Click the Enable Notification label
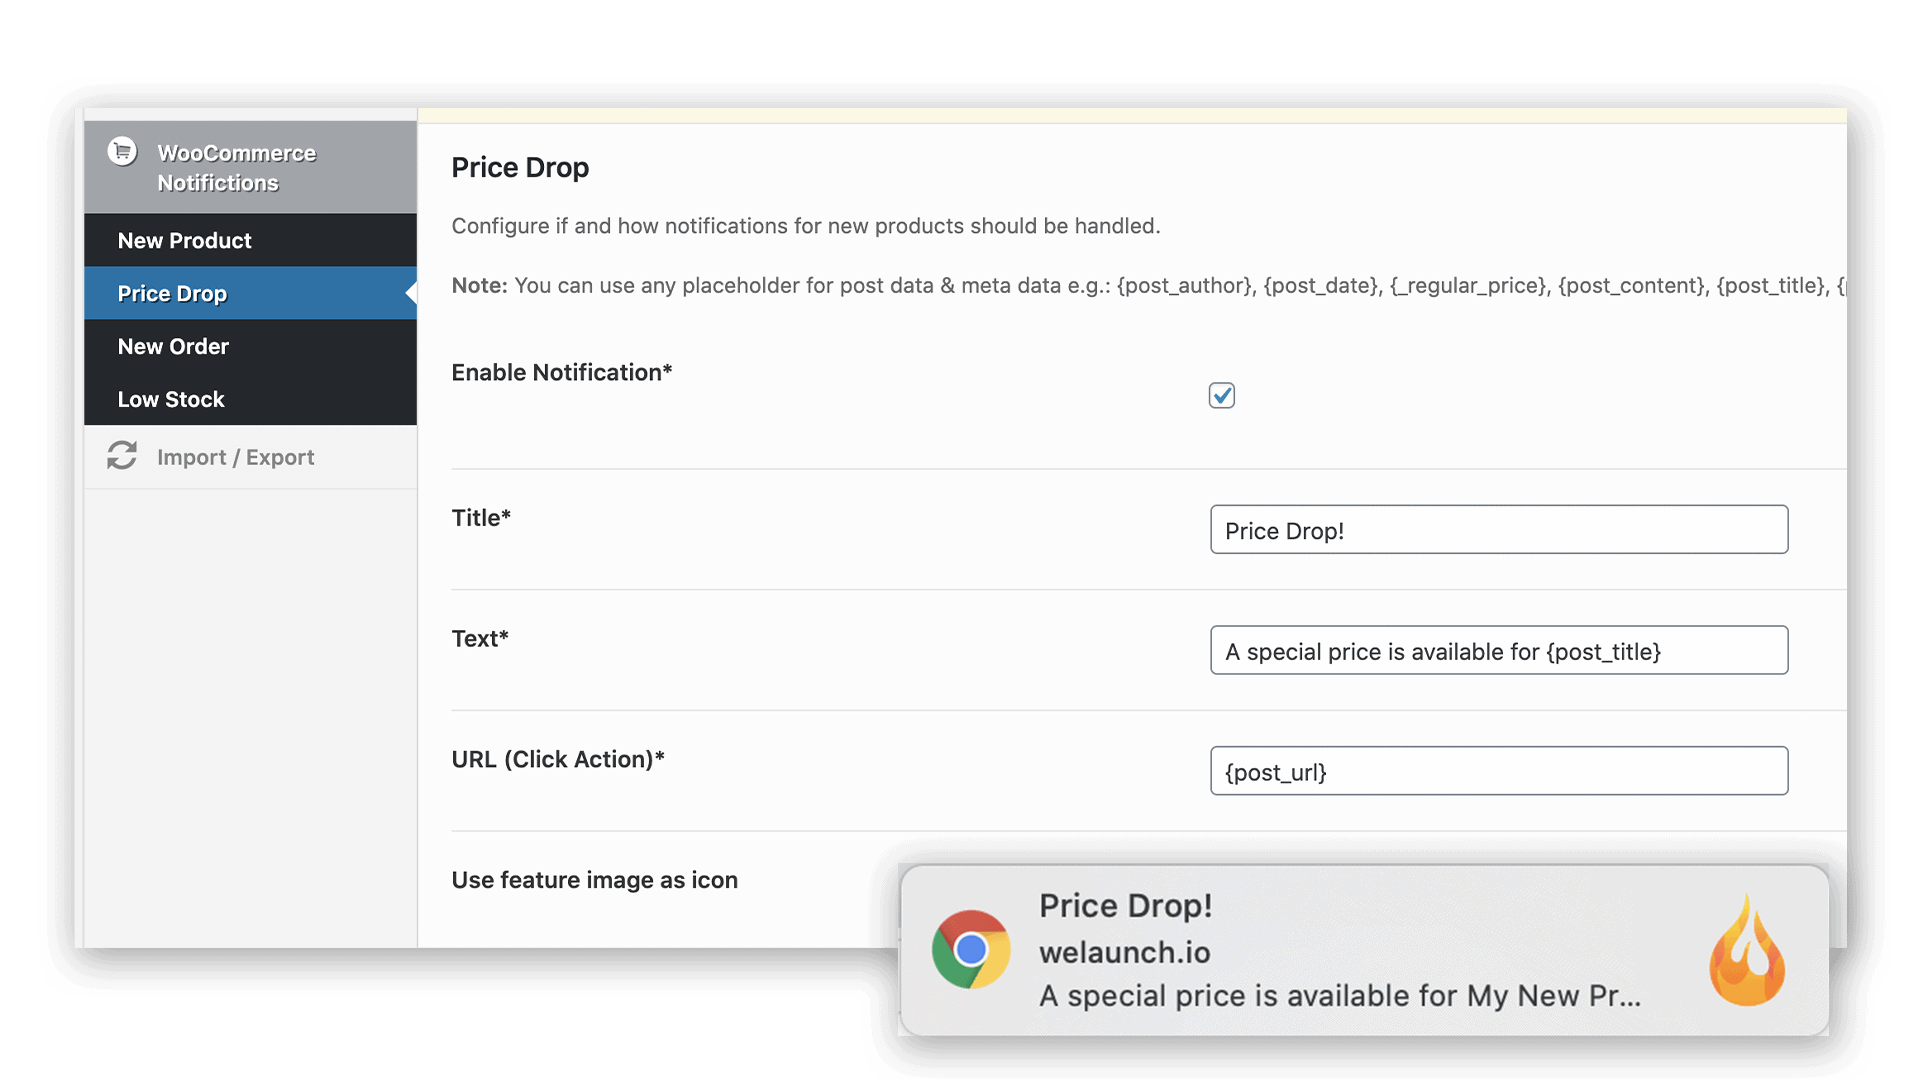Screen dimensions: 1920x1080 point(561,372)
